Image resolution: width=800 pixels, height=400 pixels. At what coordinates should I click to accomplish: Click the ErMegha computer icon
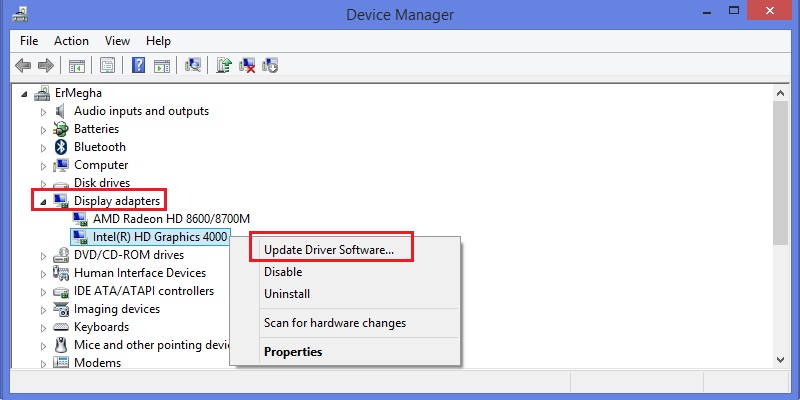(x=42, y=93)
